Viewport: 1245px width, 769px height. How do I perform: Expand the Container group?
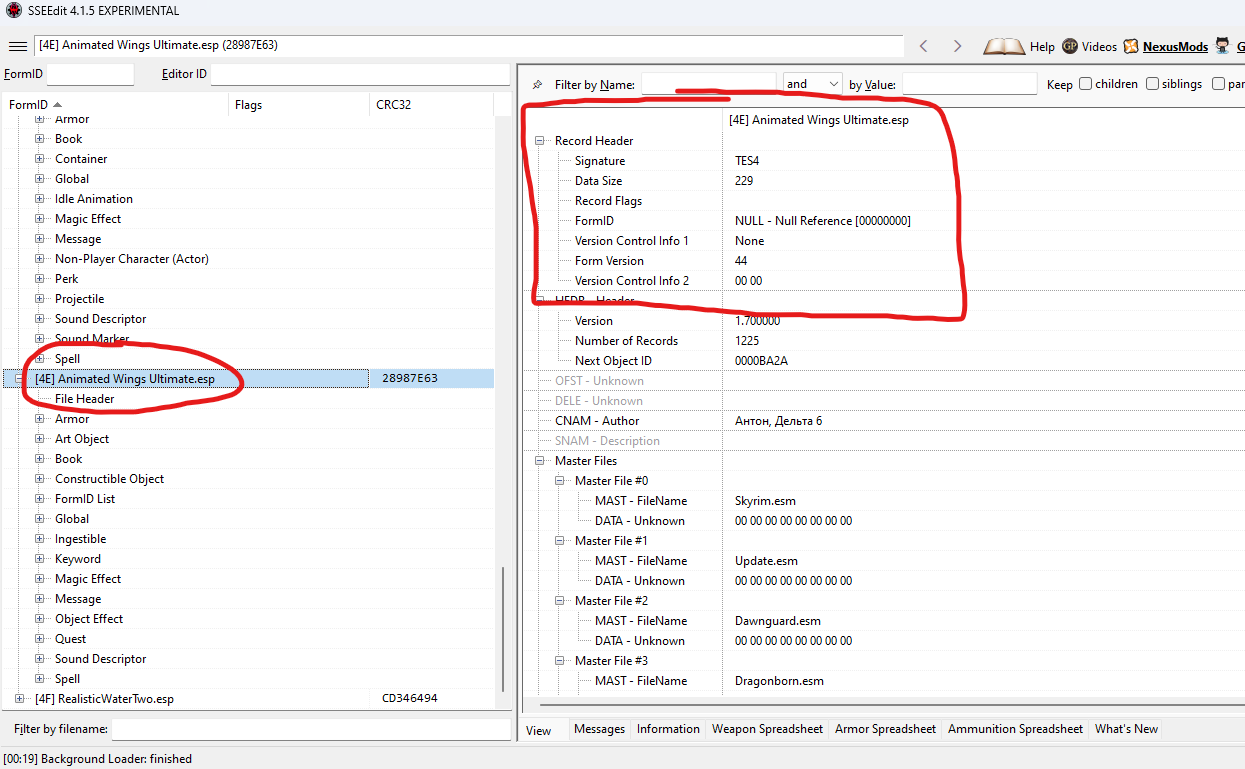point(41,159)
